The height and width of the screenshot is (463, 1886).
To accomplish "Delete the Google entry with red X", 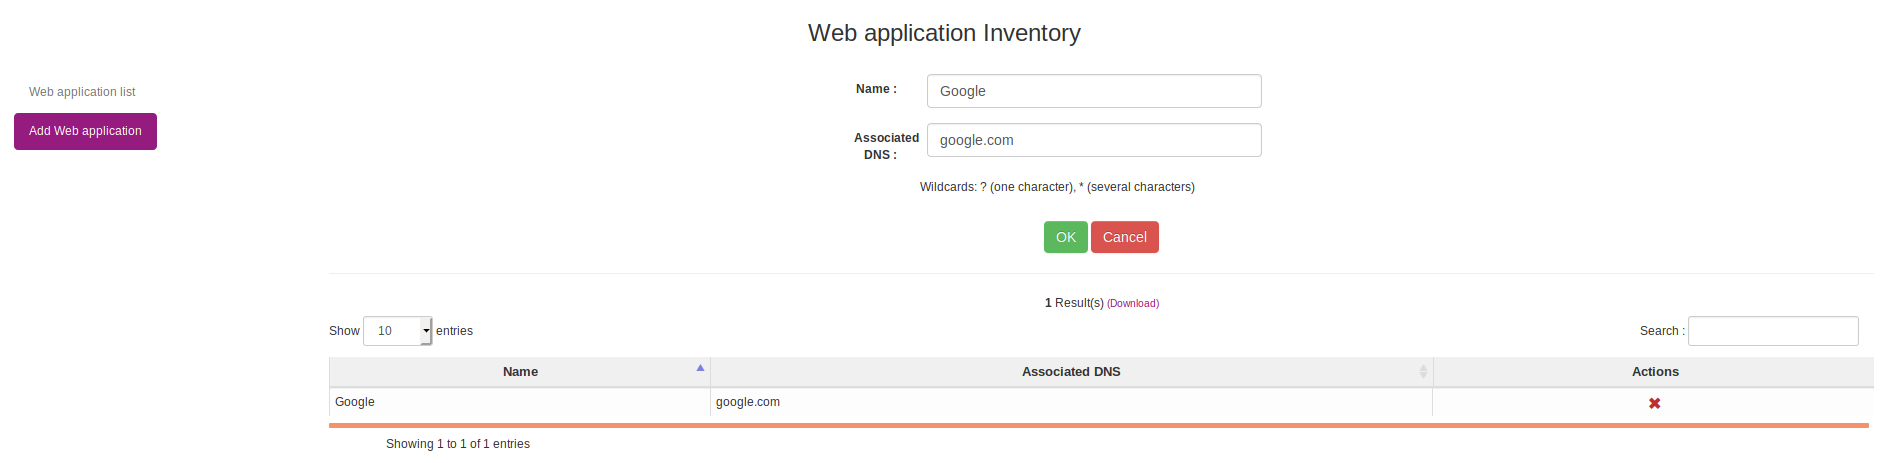I will 1654,403.
